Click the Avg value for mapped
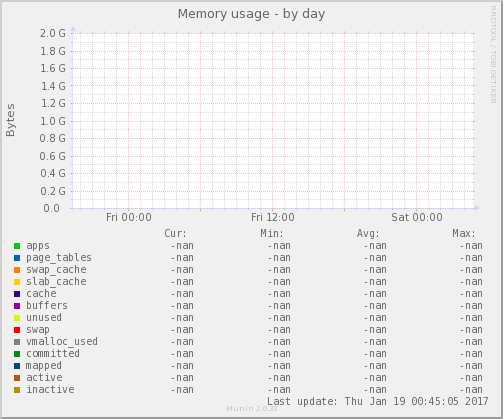Viewport: 503px width, 419px height. point(375,366)
